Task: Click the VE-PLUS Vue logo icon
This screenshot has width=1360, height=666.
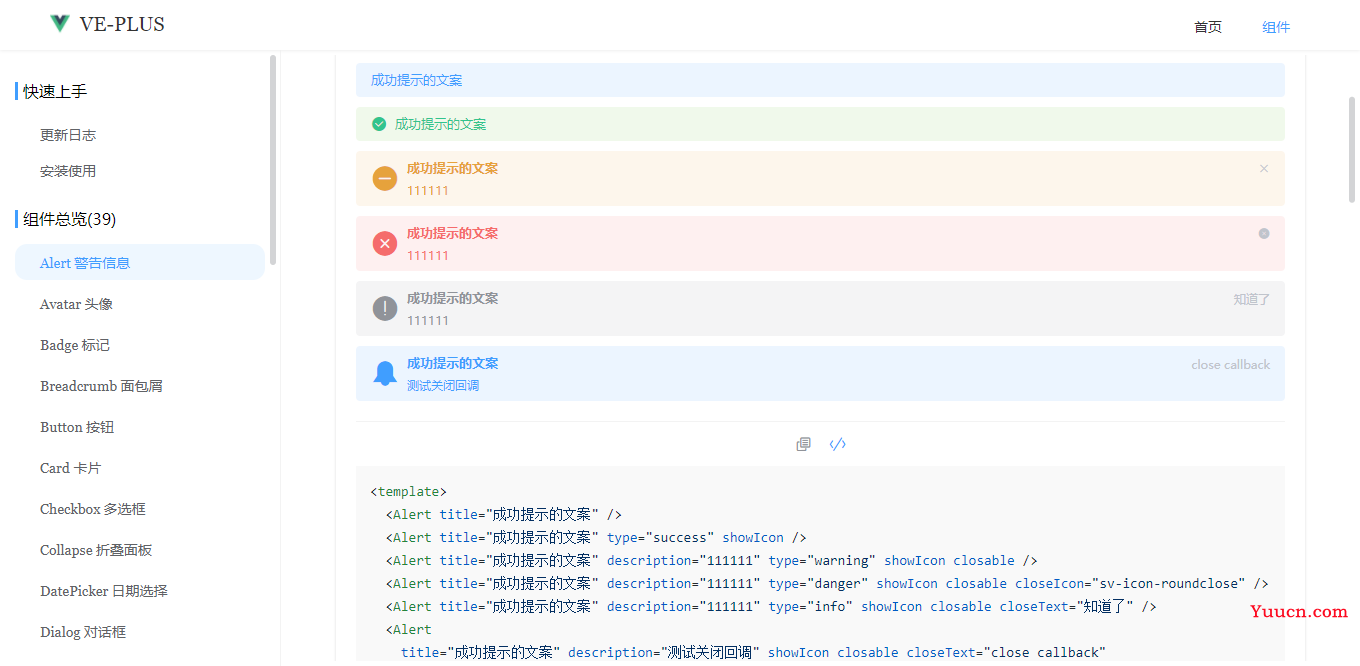Action: point(60,24)
